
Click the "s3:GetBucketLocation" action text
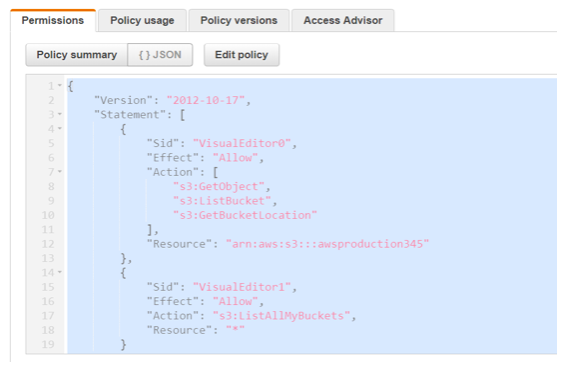[x=245, y=215]
